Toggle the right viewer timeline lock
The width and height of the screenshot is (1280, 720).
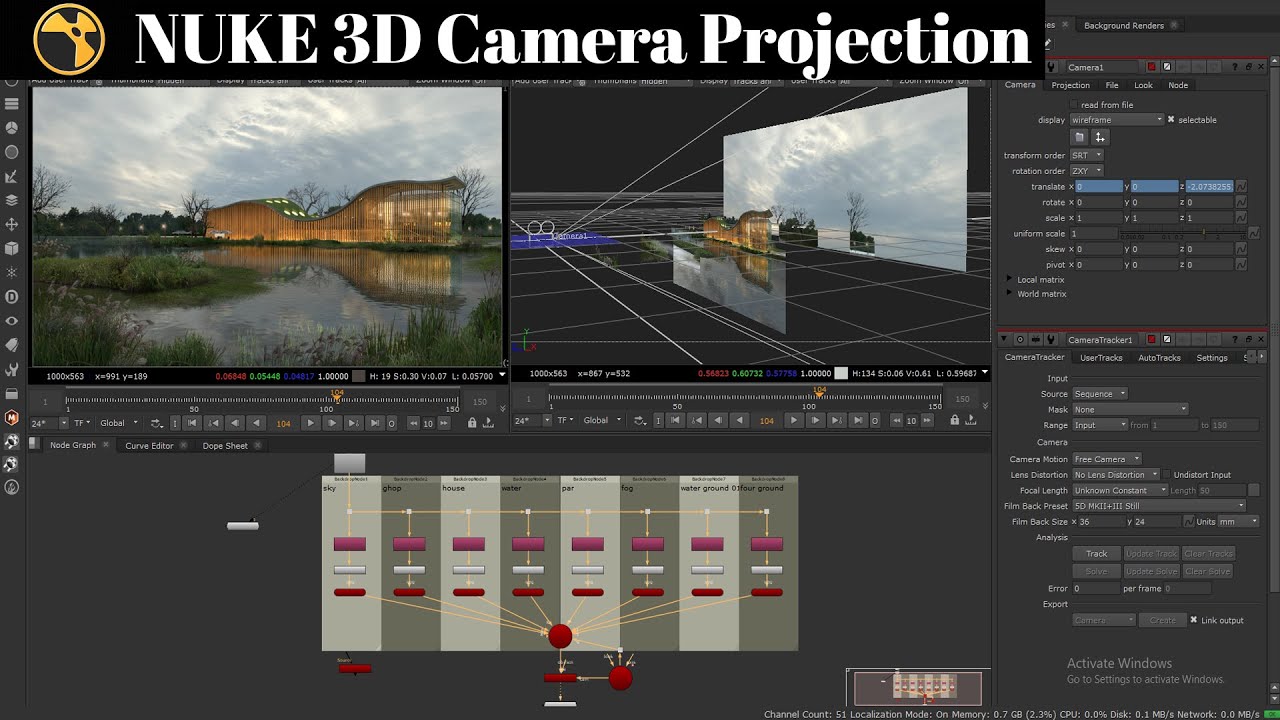pyautogui.click(x=955, y=420)
